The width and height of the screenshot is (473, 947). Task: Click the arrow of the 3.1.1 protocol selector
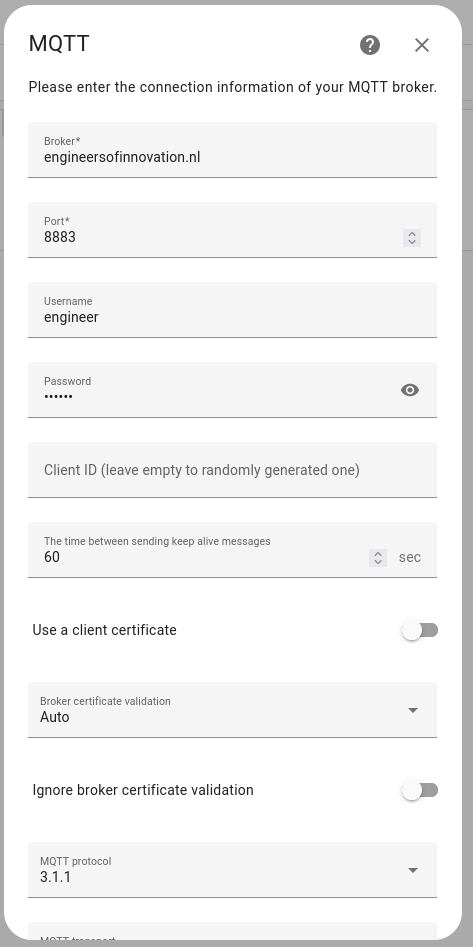[x=413, y=870]
